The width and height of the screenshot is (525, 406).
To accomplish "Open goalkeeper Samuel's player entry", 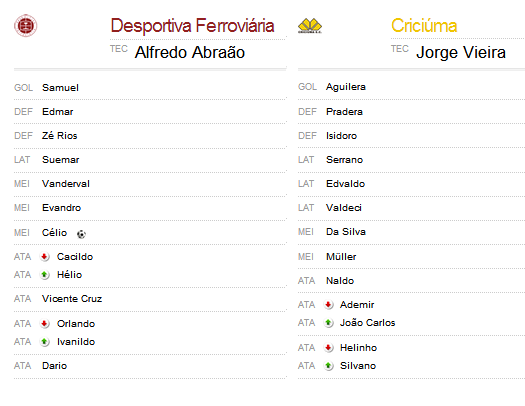I will tap(60, 88).
